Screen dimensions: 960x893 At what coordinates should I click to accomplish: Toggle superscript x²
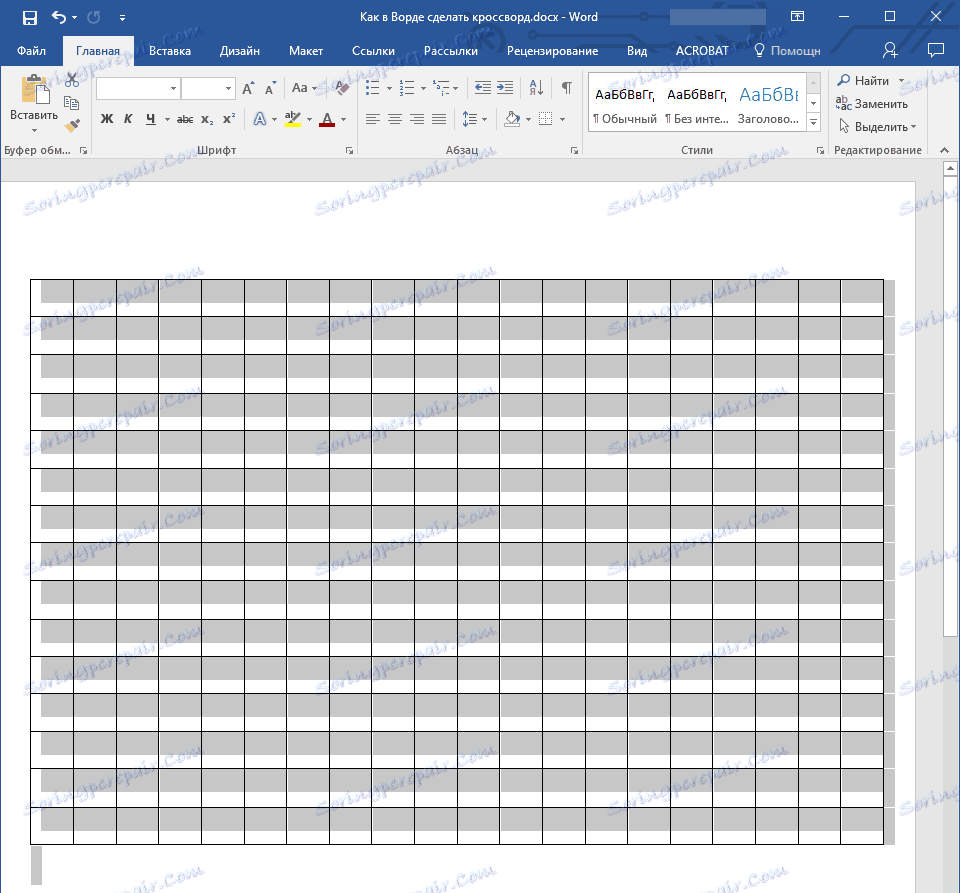point(228,119)
